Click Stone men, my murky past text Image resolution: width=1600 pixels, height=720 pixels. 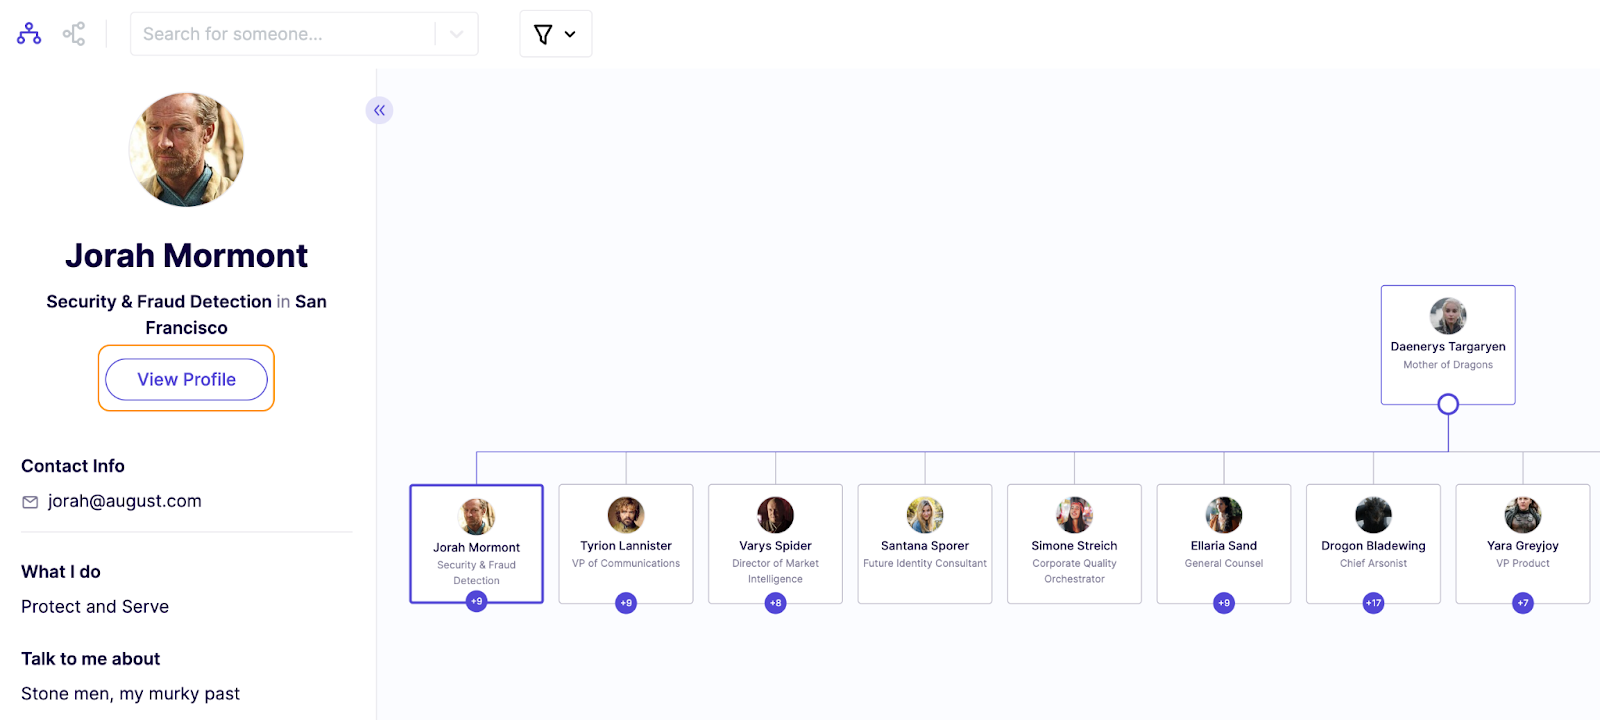[131, 694]
